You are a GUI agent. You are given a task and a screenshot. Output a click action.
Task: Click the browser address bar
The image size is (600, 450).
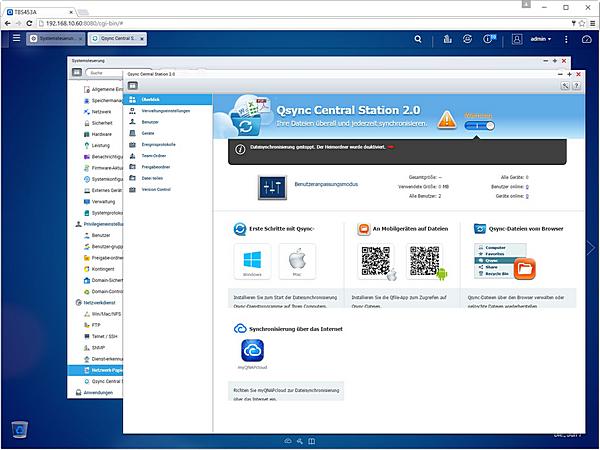point(302,23)
